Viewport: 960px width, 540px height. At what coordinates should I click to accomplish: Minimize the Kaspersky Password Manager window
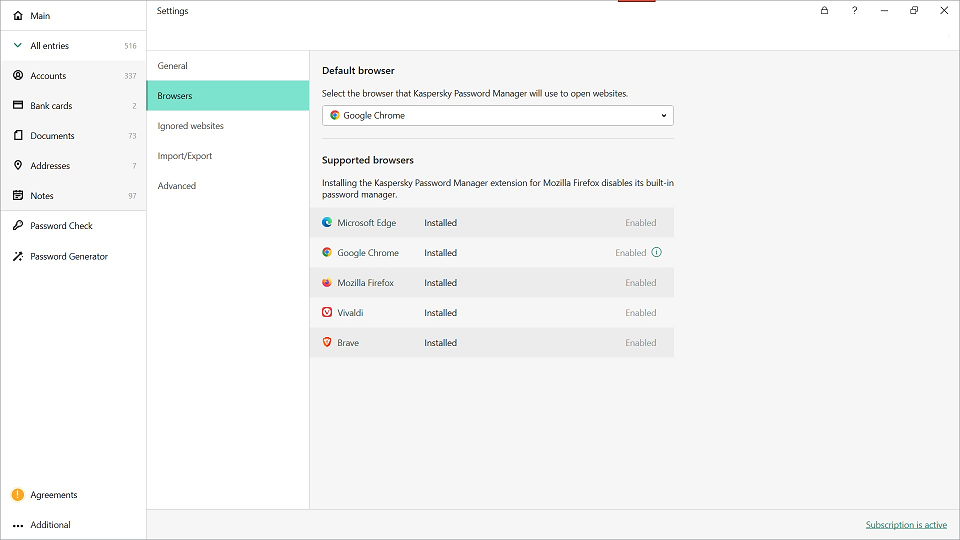(x=884, y=10)
